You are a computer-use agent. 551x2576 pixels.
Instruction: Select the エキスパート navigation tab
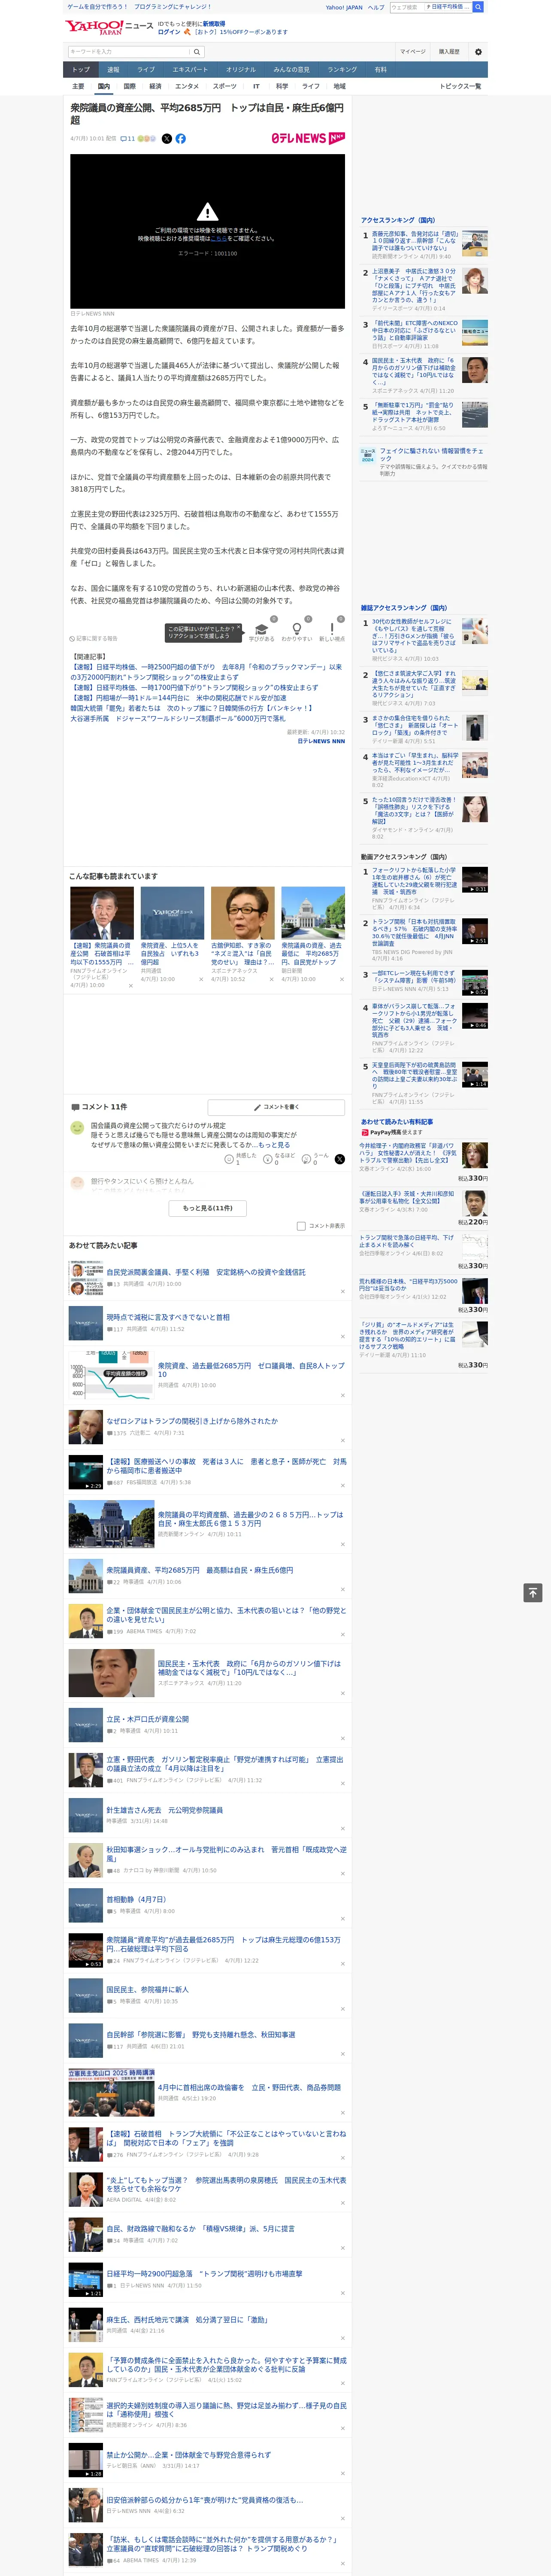pyautogui.click(x=190, y=70)
